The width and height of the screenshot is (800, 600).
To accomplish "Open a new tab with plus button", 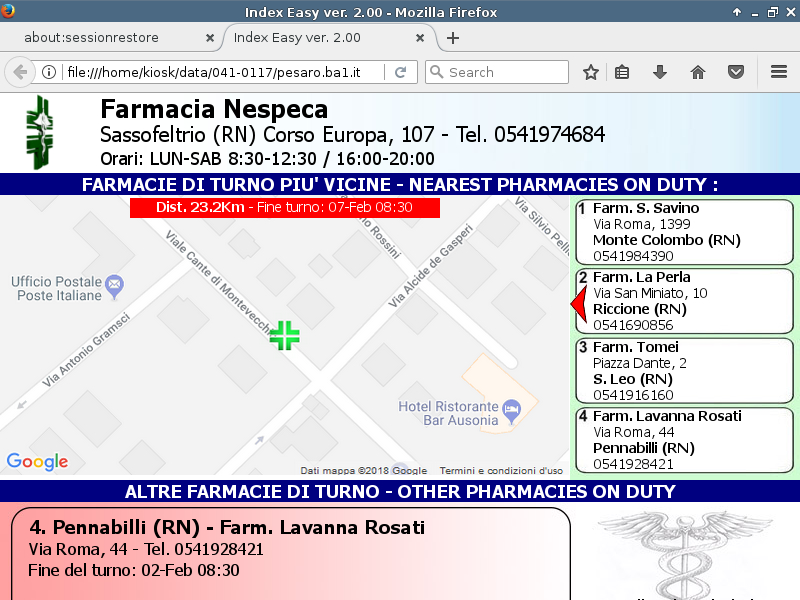I will 453,38.
